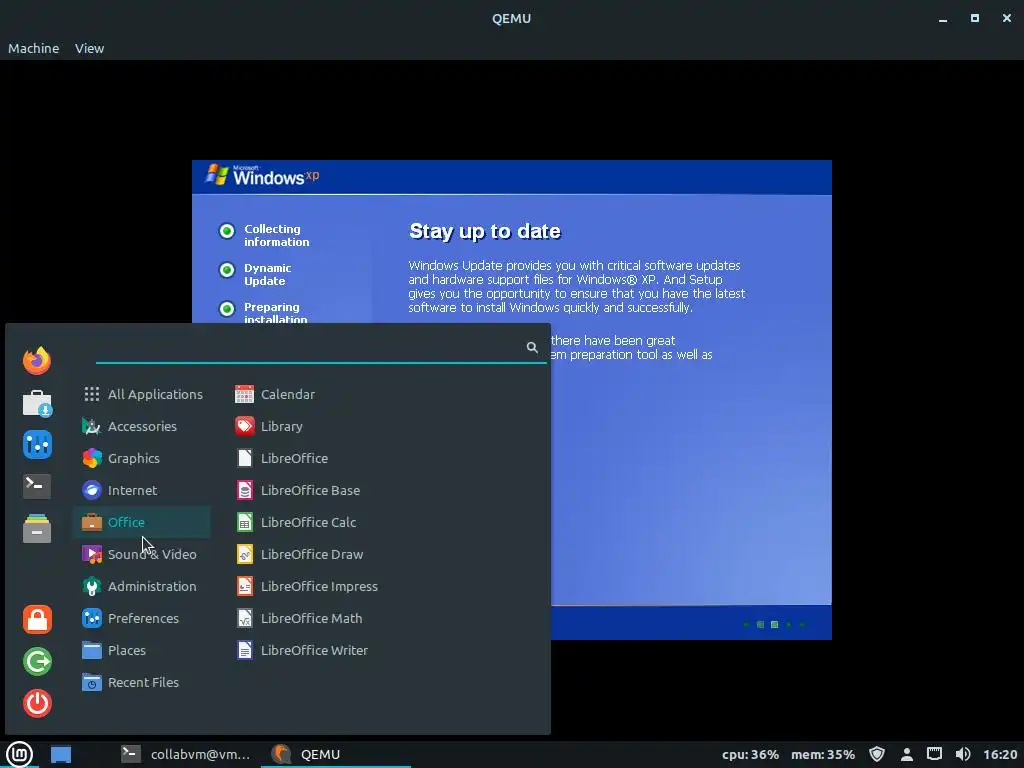Click the Windows XP logo in setup
1024x768 pixels.
tap(263, 175)
